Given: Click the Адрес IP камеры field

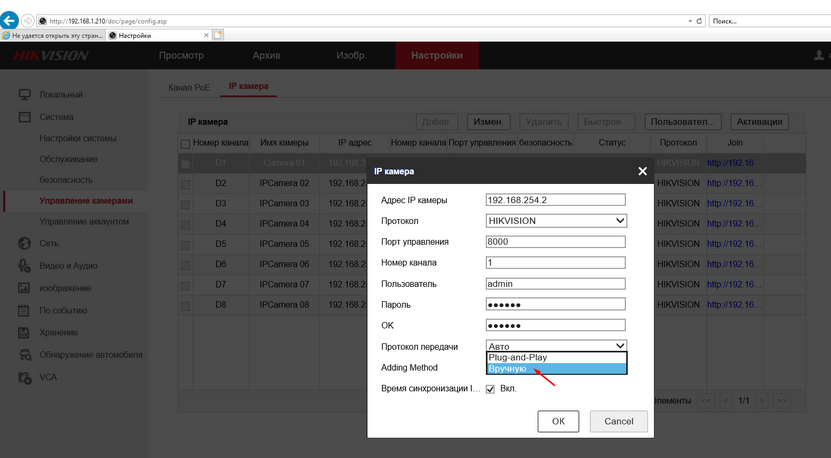Looking at the screenshot, I should pyautogui.click(x=555, y=200).
